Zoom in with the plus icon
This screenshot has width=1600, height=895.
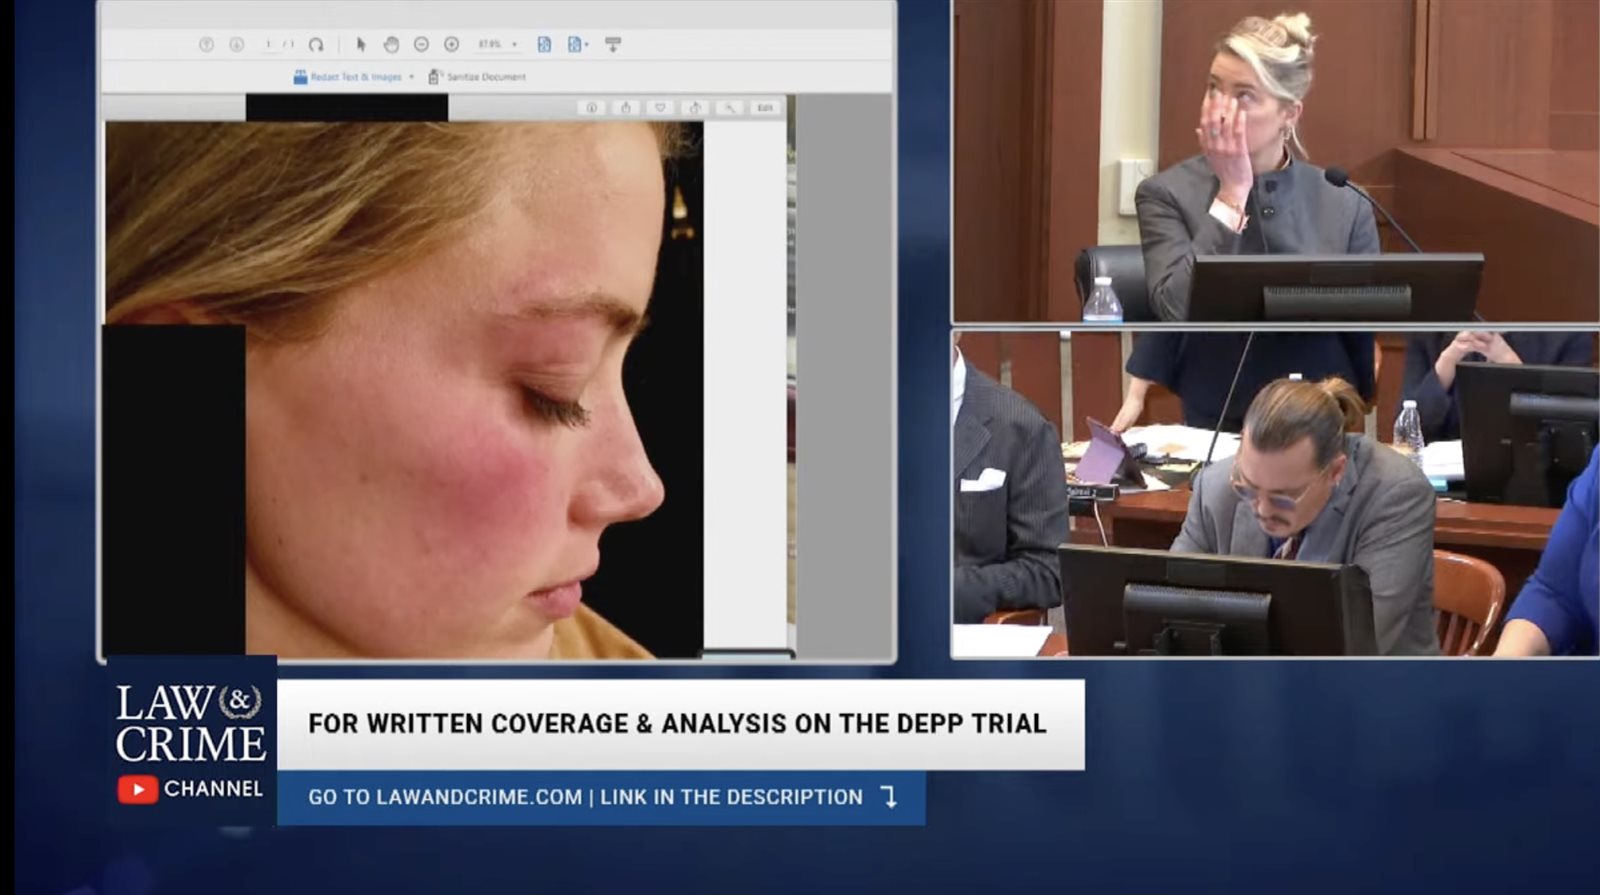pos(451,45)
